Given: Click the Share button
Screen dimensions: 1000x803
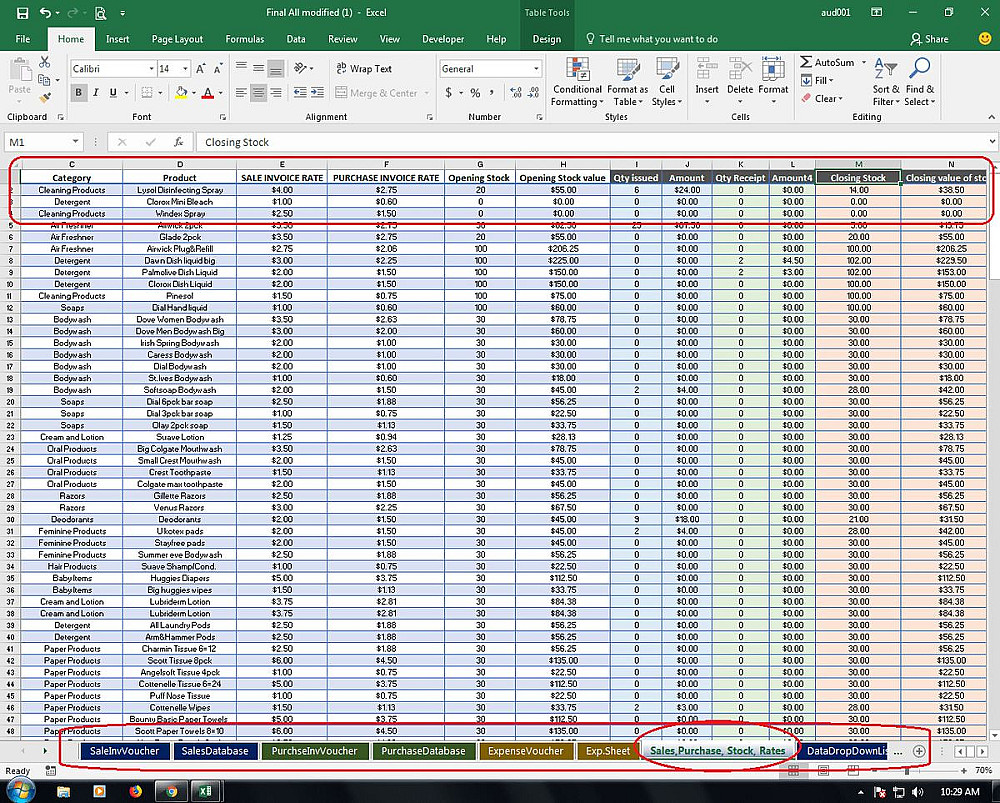Looking at the screenshot, I should pyautogui.click(x=930, y=39).
